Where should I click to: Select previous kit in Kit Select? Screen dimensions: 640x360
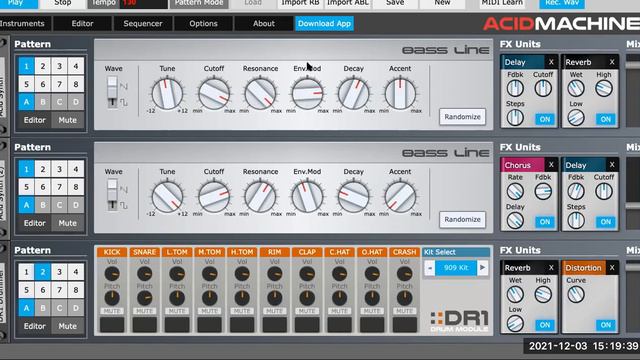point(429,268)
